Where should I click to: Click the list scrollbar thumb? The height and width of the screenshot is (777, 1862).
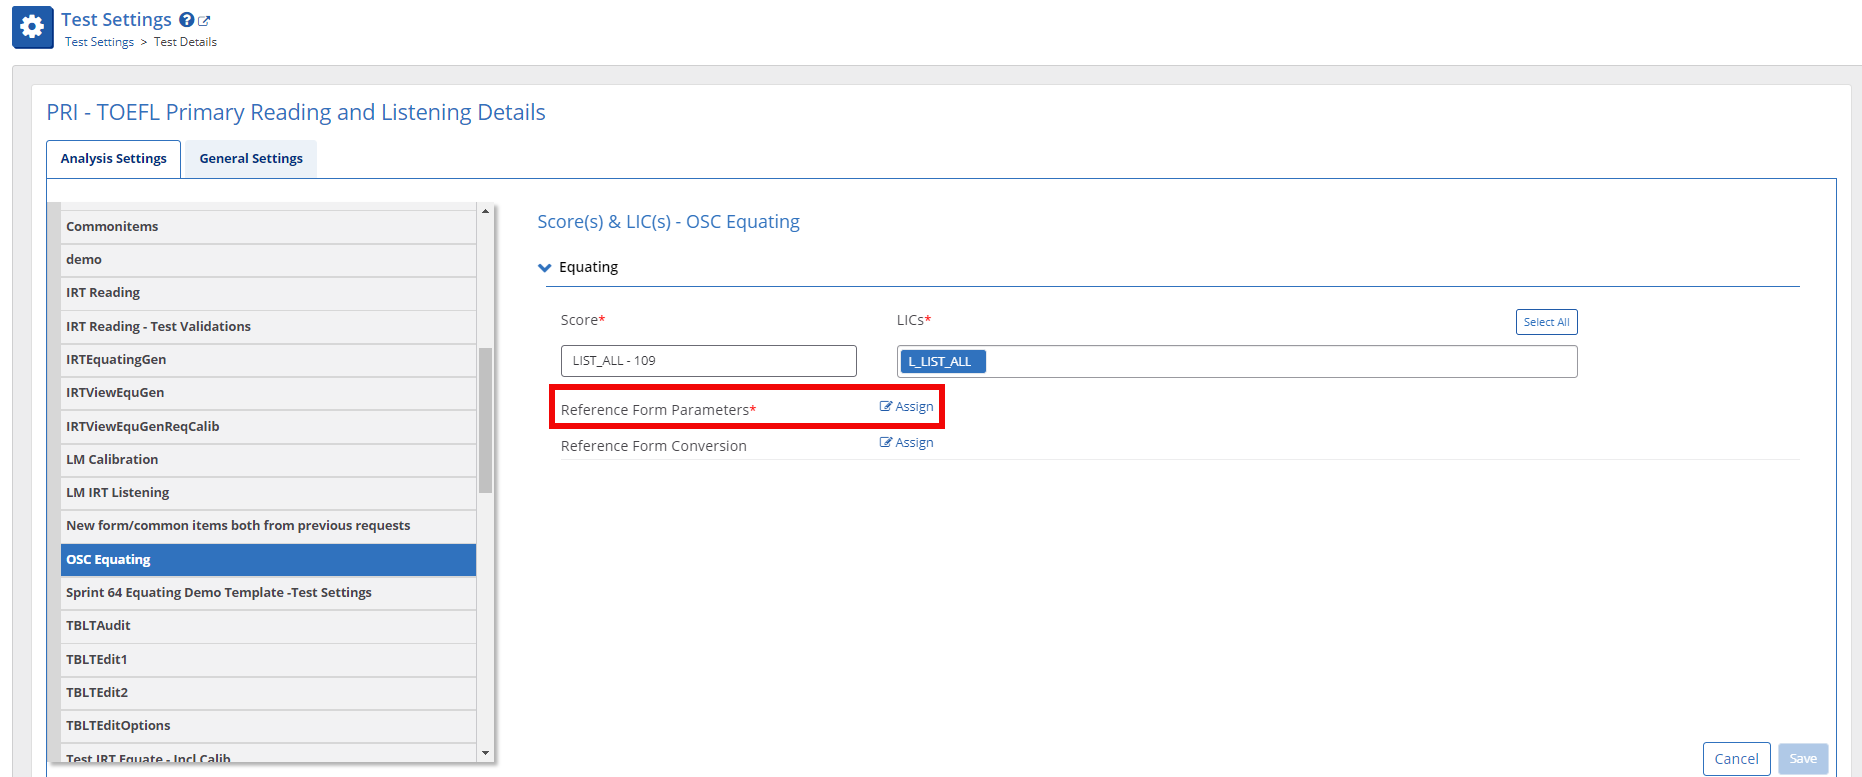485,420
